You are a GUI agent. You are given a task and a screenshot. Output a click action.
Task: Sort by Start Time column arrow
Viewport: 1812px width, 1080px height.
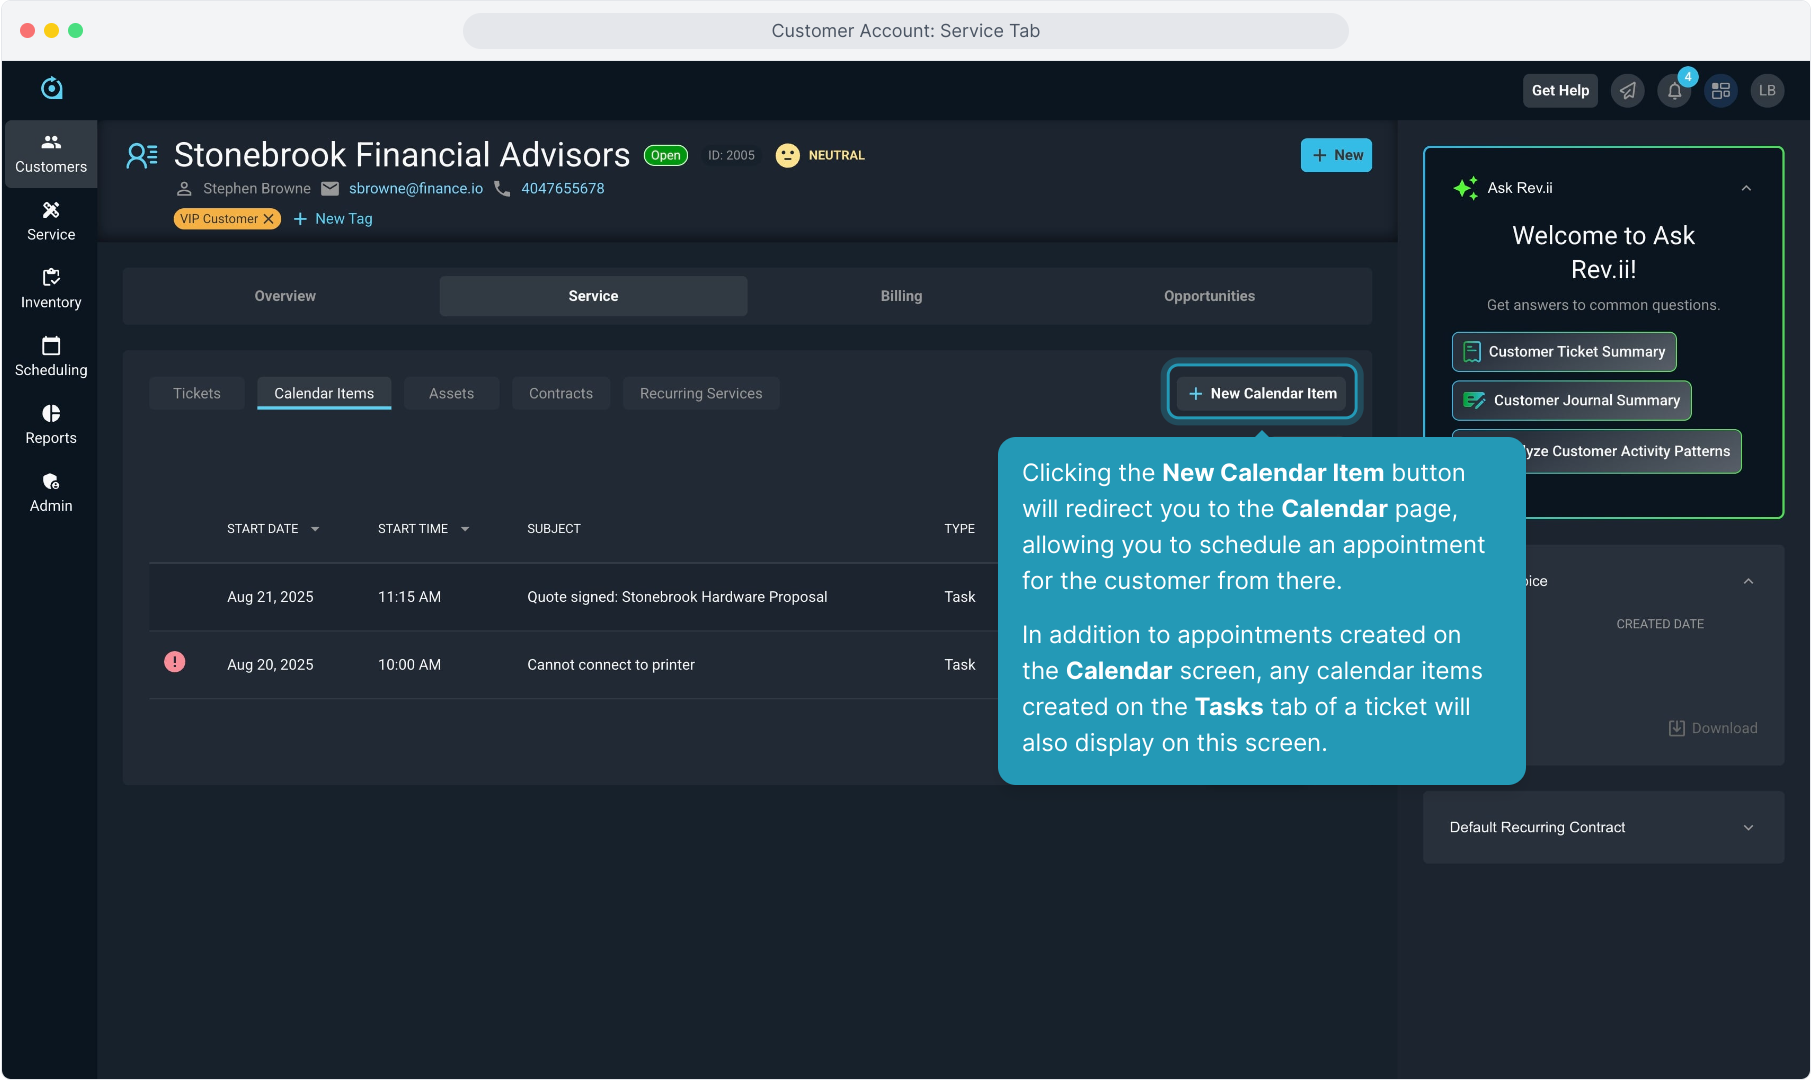[x=465, y=529]
